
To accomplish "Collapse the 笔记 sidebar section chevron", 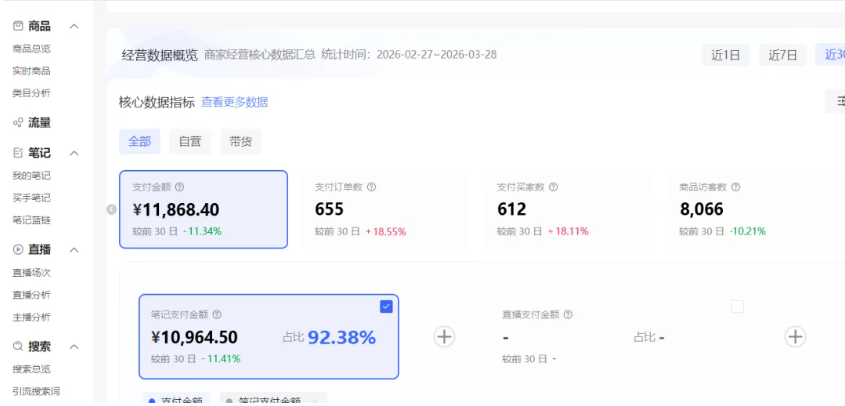I will click(75, 153).
